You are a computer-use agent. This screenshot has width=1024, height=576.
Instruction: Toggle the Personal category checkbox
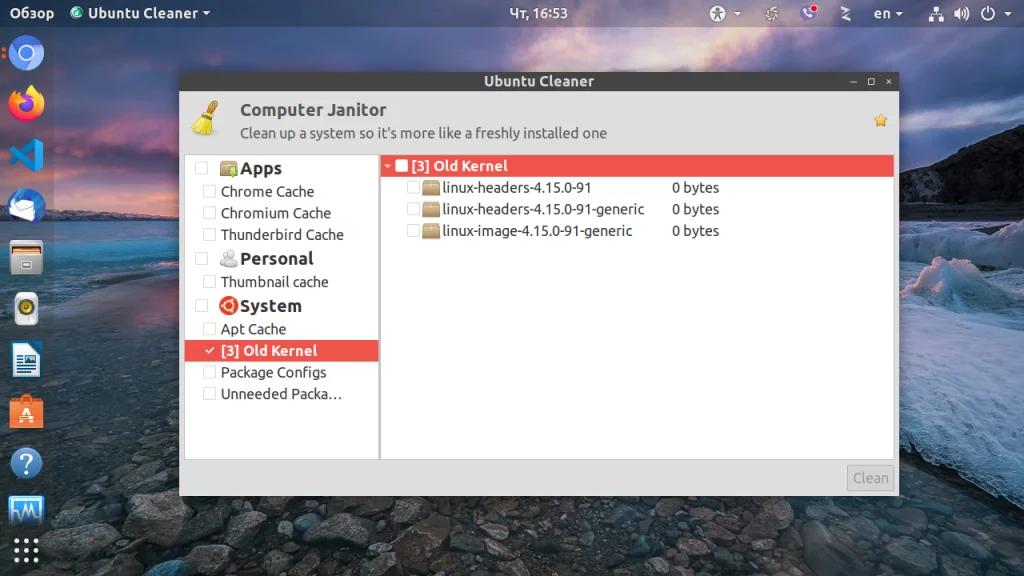pos(202,259)
